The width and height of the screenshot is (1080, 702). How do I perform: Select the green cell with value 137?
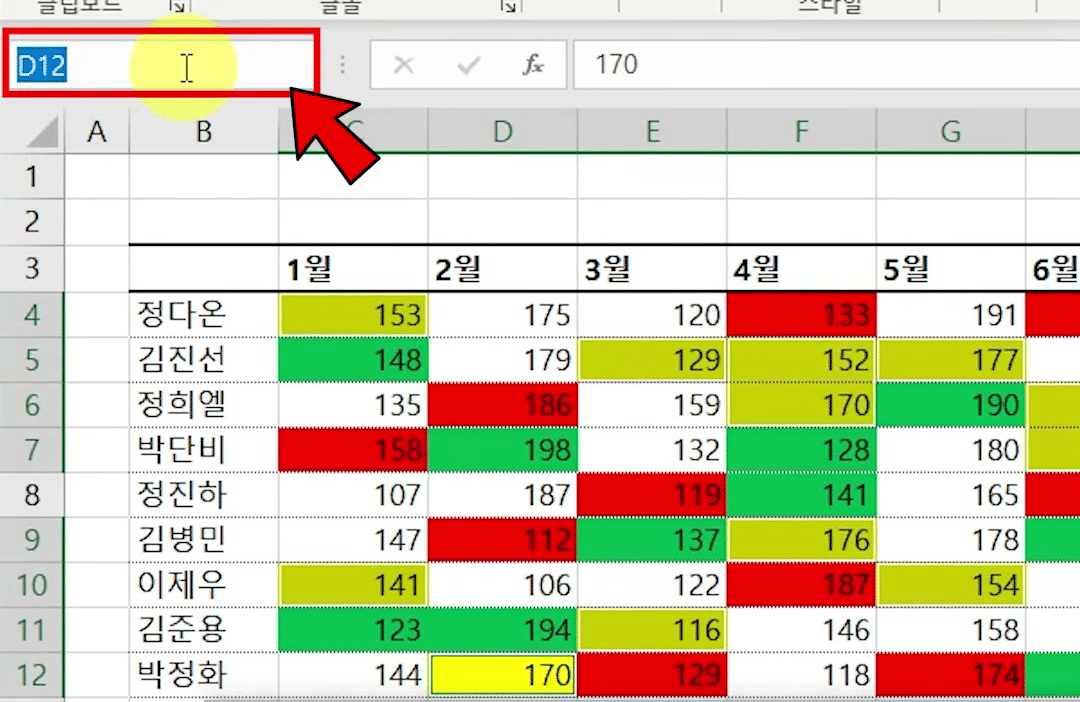click(x=652, y=540)
